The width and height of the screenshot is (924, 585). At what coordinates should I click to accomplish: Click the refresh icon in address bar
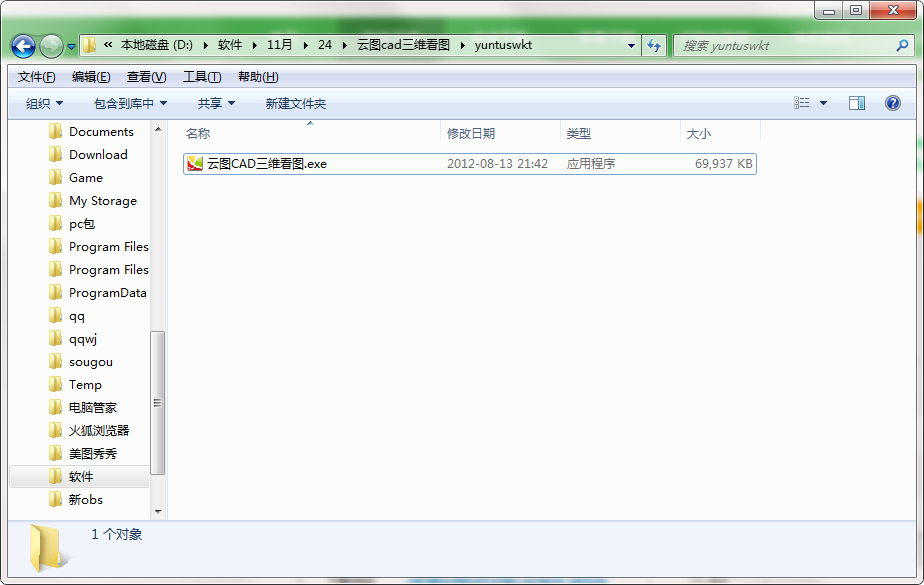click(x=654, y=46)
